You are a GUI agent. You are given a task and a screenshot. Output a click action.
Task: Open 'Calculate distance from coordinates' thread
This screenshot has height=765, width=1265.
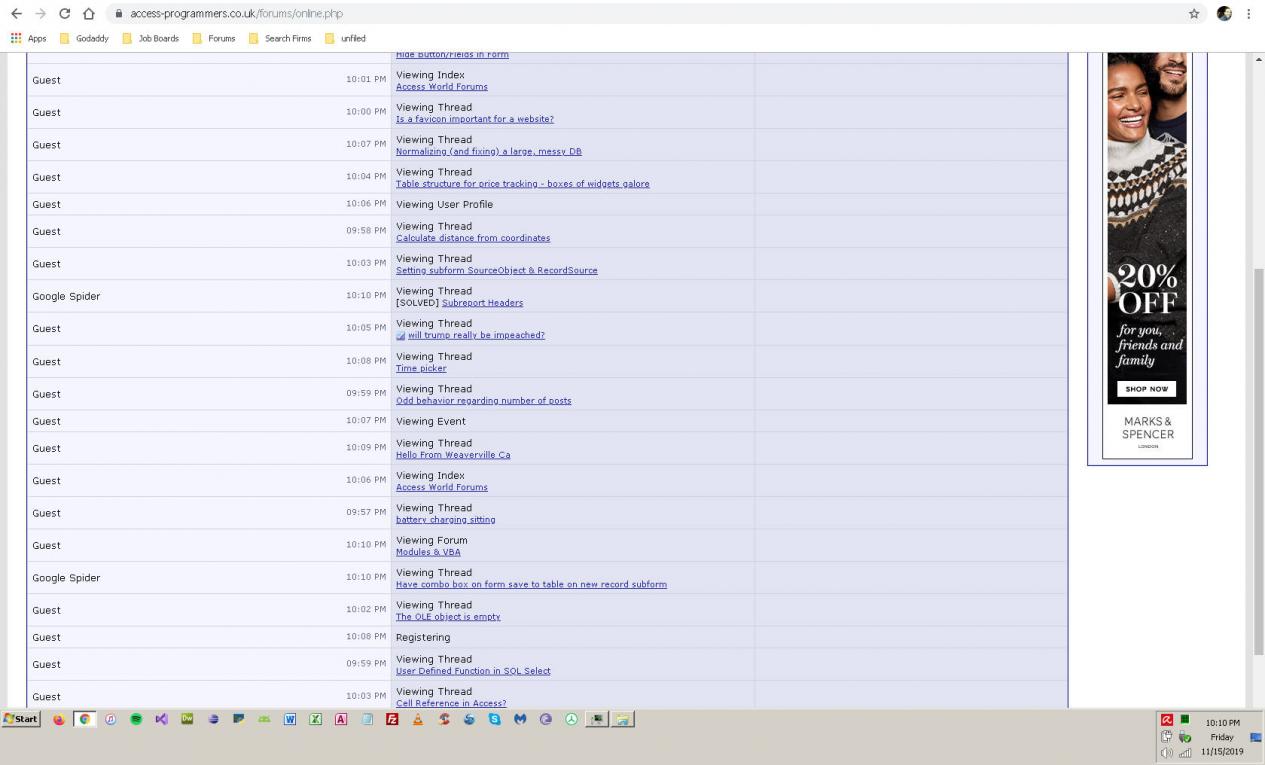pyautogui.click(x=472, y=238)
